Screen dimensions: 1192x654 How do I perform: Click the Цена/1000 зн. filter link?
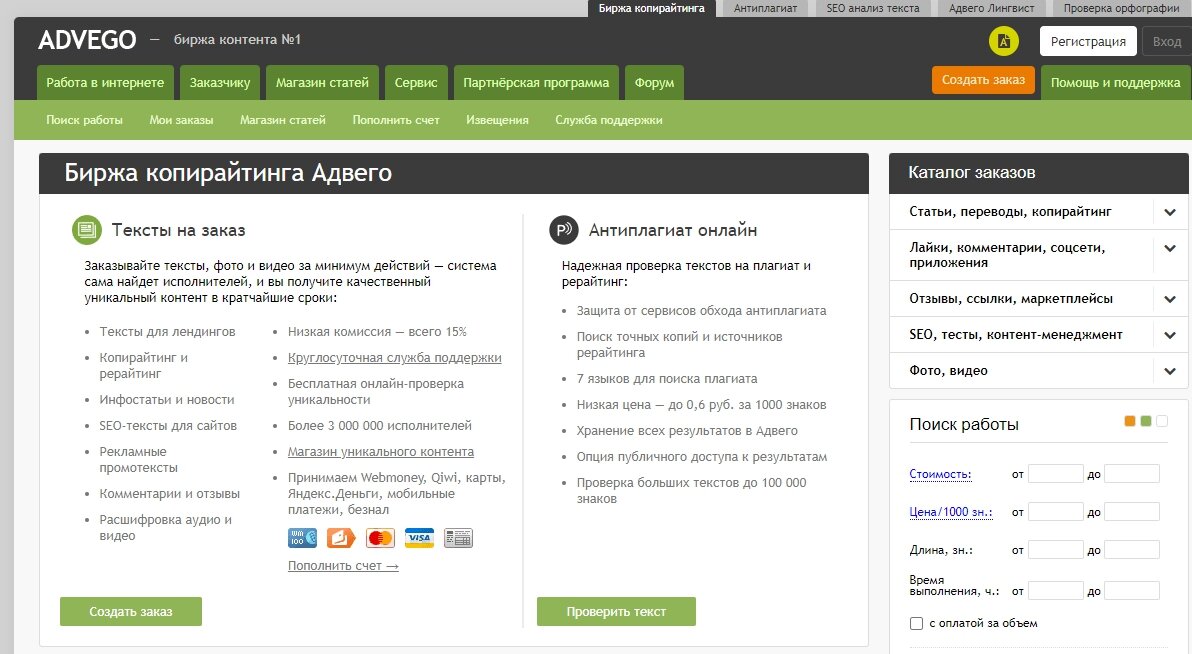pyautogui.click(x=951, y=512)
